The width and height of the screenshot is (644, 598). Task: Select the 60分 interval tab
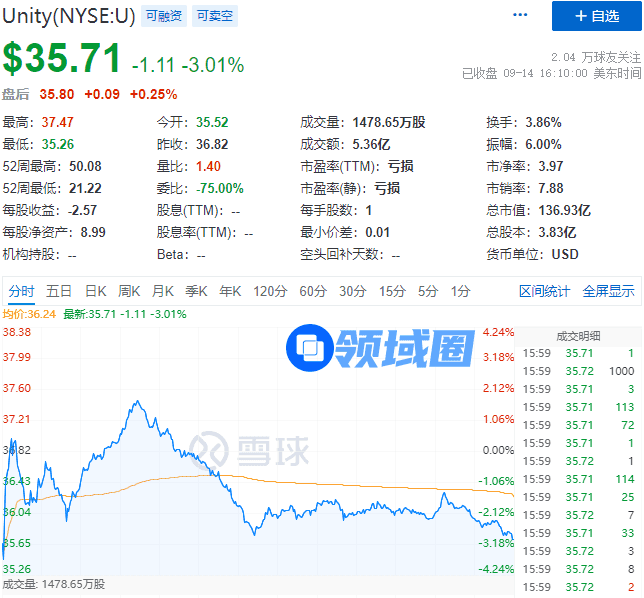tap(313, 291)
